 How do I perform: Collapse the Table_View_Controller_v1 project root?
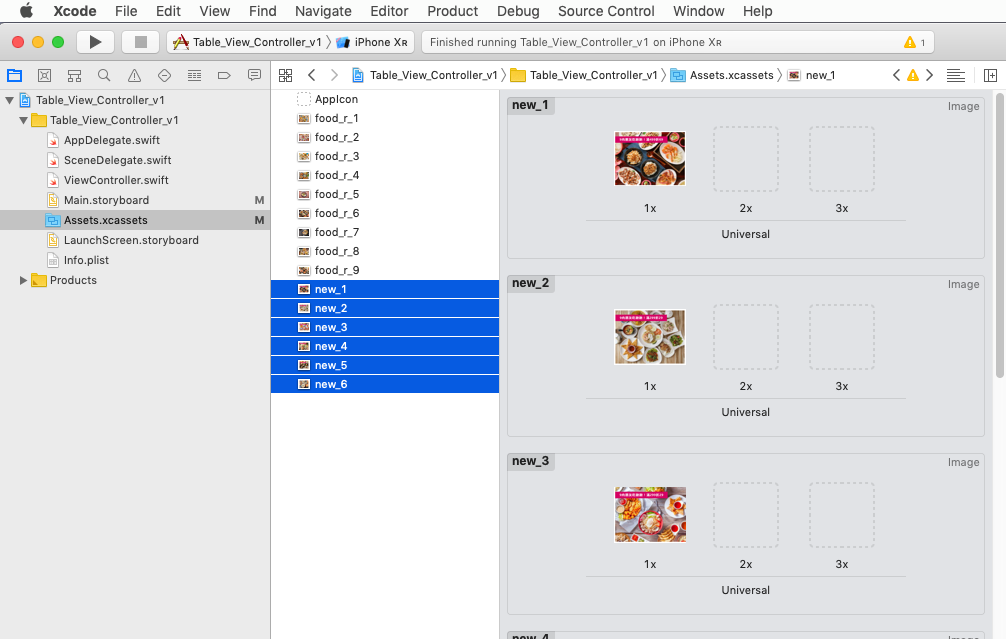pos(10,100)
